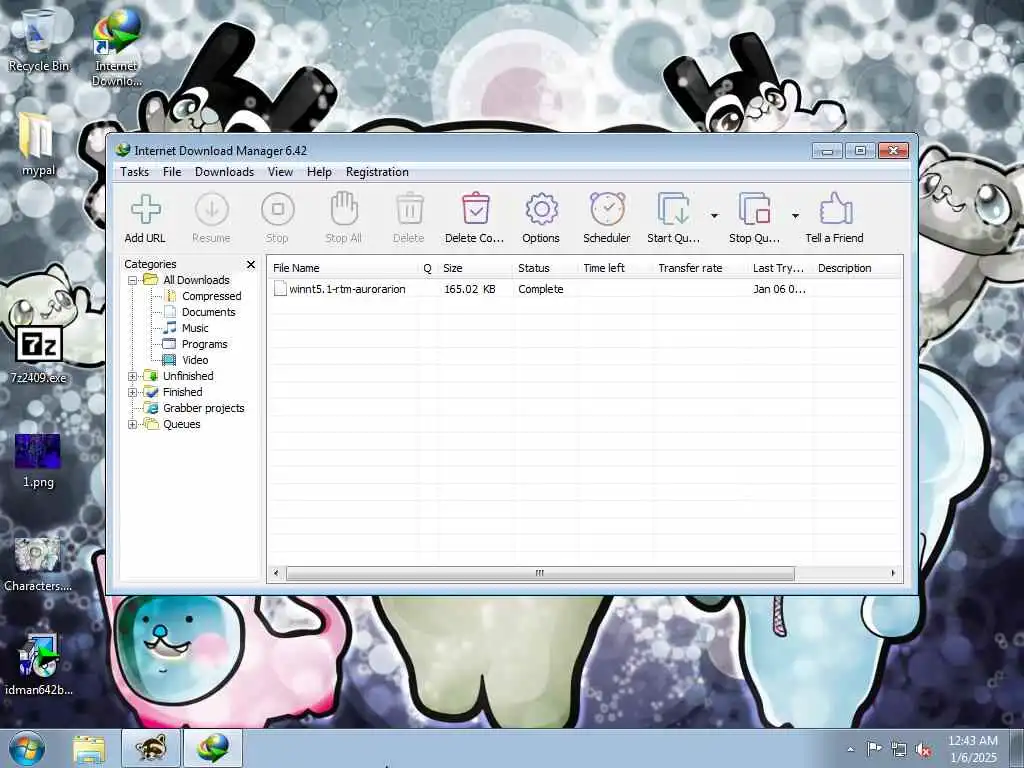Open File Explorer from the taskbar

pos(89,749)
